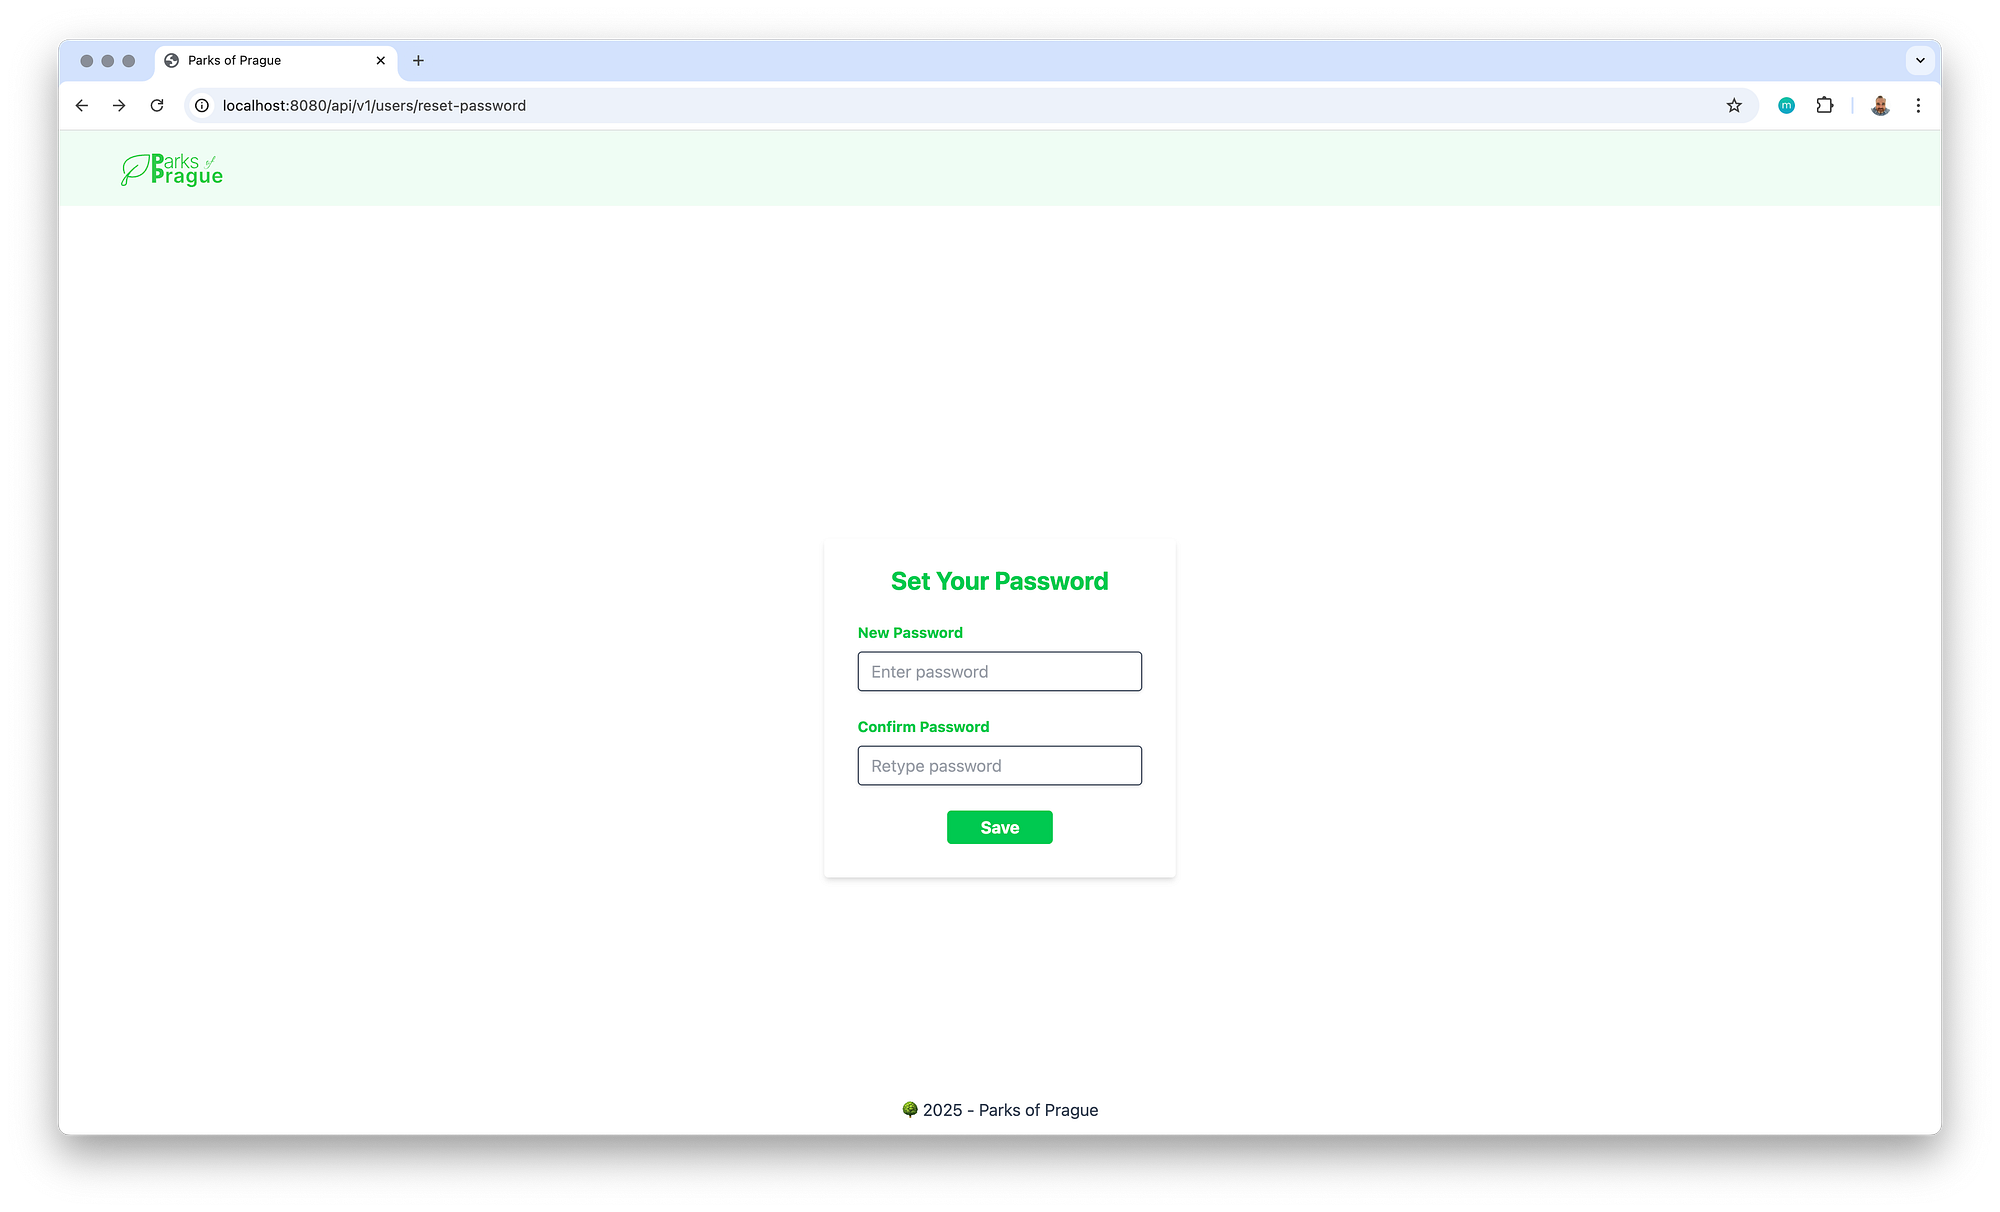Open the teal extension icon in toolbar
The height and width of the screenshot is (1212, 2000).
pos(1787,105)
